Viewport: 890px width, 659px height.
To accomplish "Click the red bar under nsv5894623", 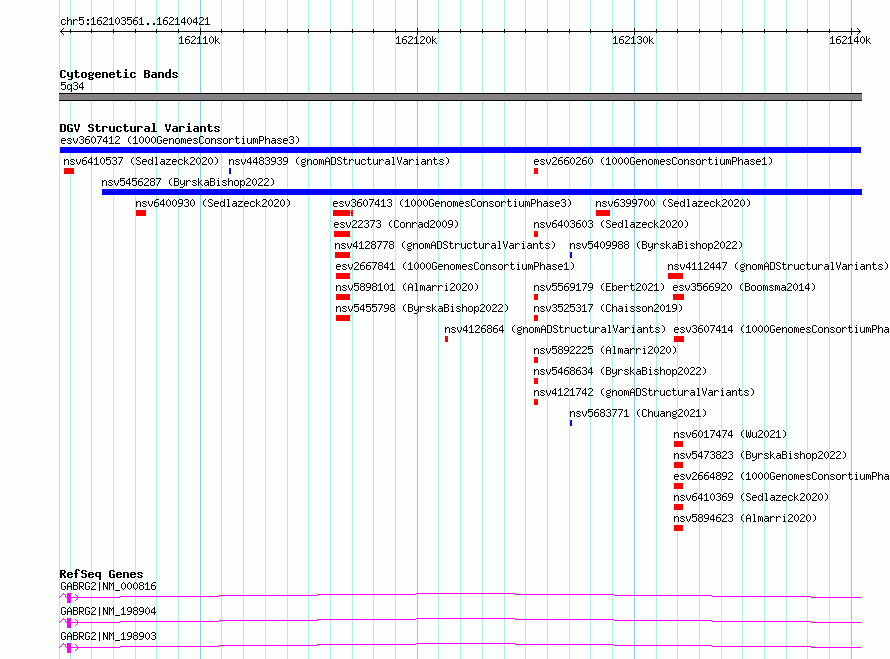I will coord(678,528).
